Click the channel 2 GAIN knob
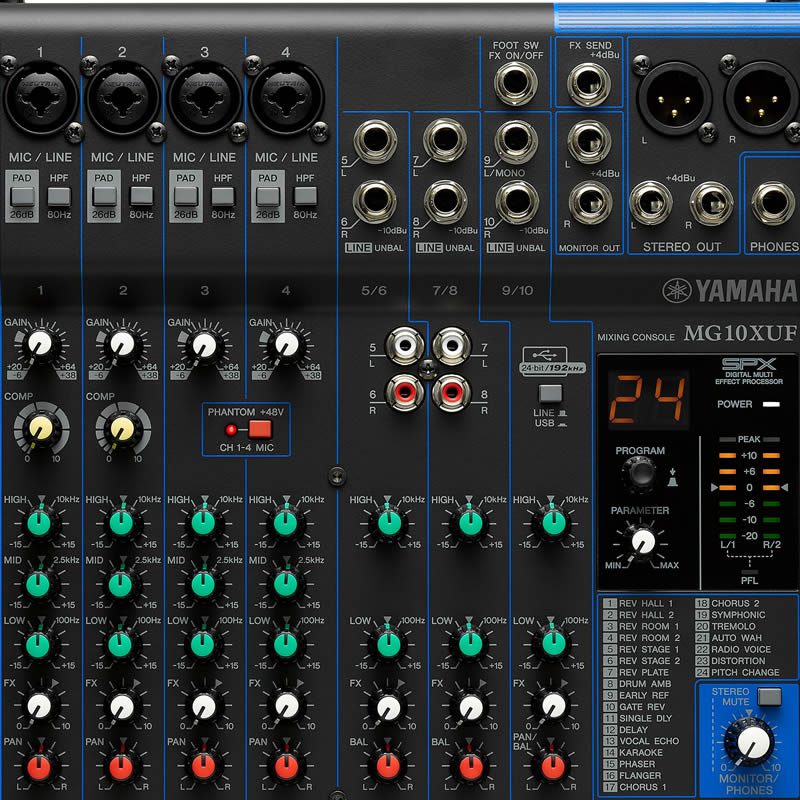Viewport: 800px width, 800px height. tap(122, 344)
